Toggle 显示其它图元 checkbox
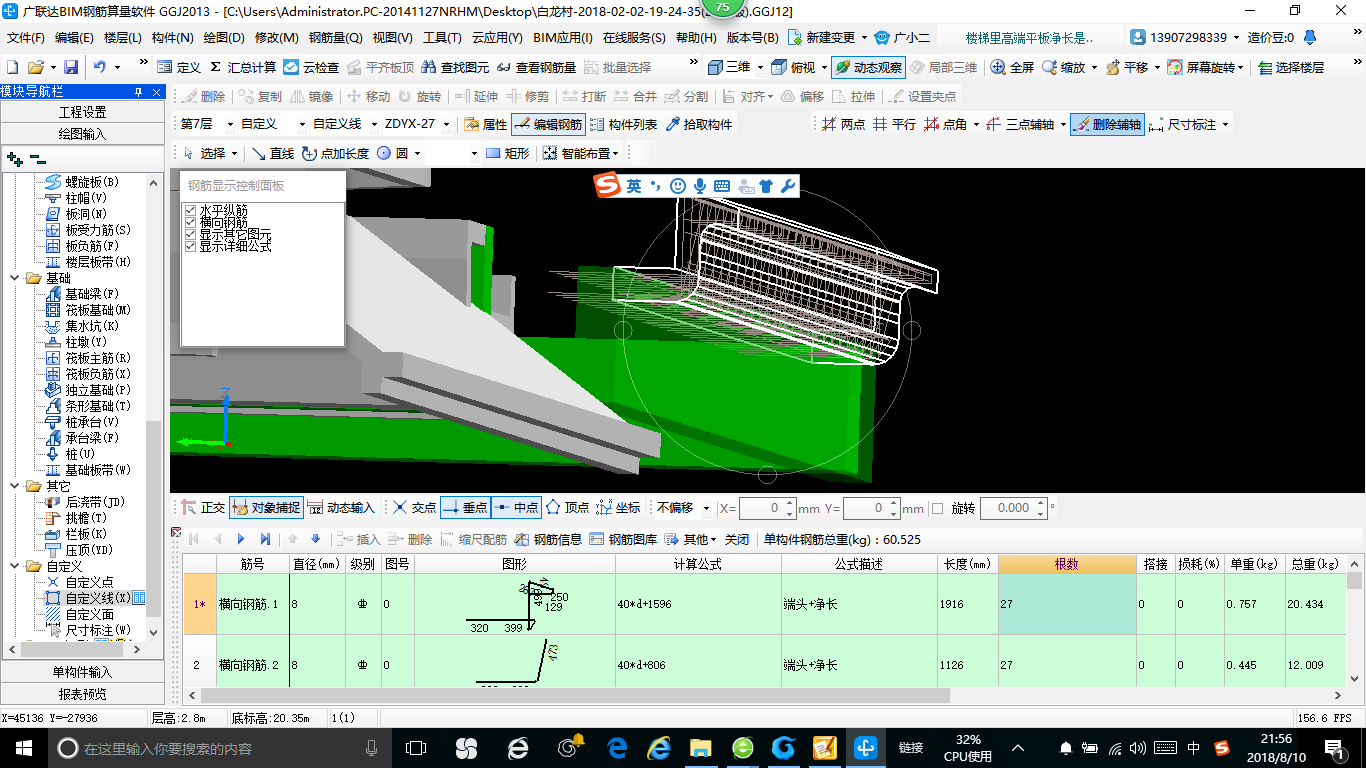This screenshot has width=1366, height=768. point(190,234)
